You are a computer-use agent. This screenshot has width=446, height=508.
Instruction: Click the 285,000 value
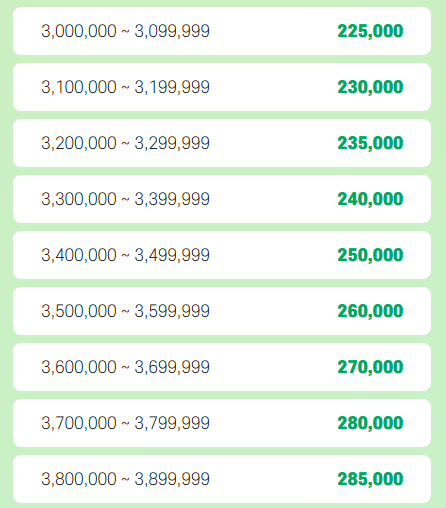tap(370, 479)
